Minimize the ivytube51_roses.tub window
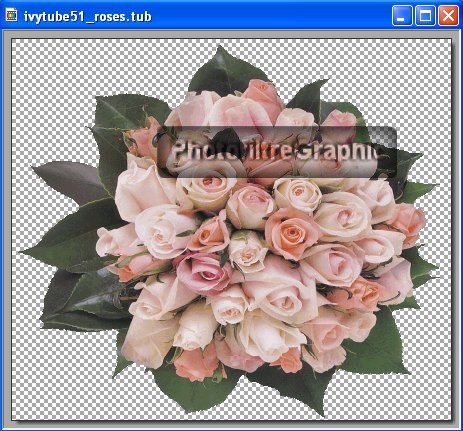 pos(402,15)
